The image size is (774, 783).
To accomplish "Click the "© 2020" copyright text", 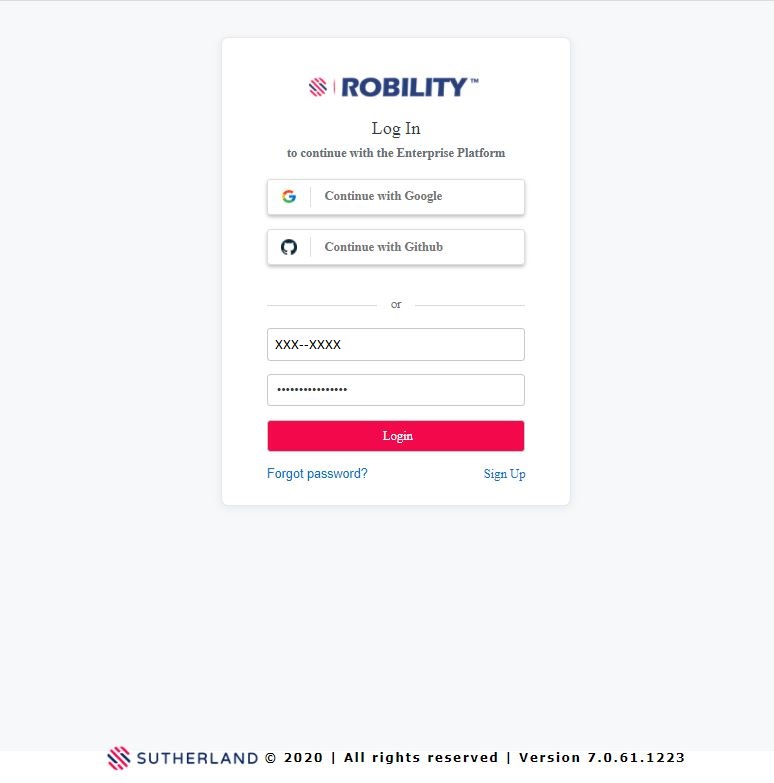I will tap(294, 758).
